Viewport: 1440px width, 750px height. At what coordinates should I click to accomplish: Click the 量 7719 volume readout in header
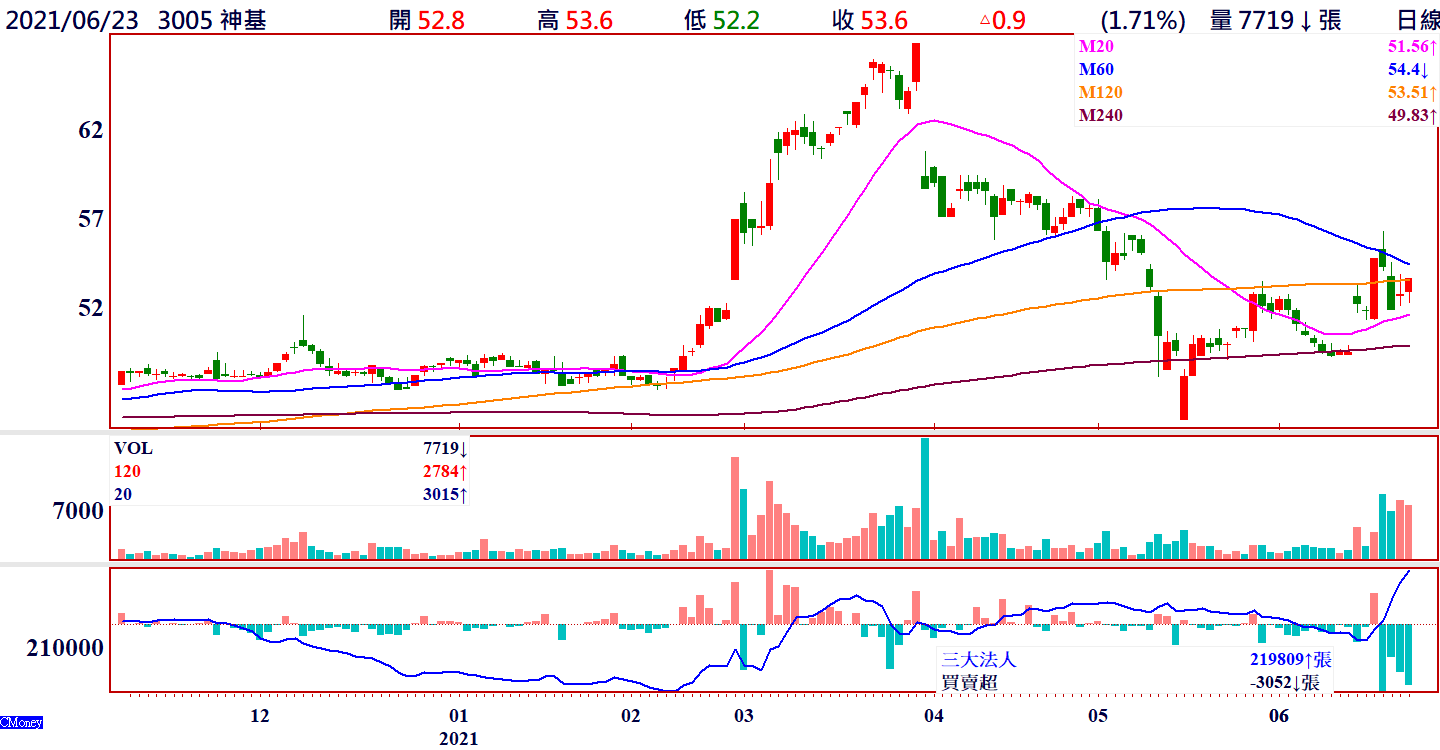[1275, 20]
